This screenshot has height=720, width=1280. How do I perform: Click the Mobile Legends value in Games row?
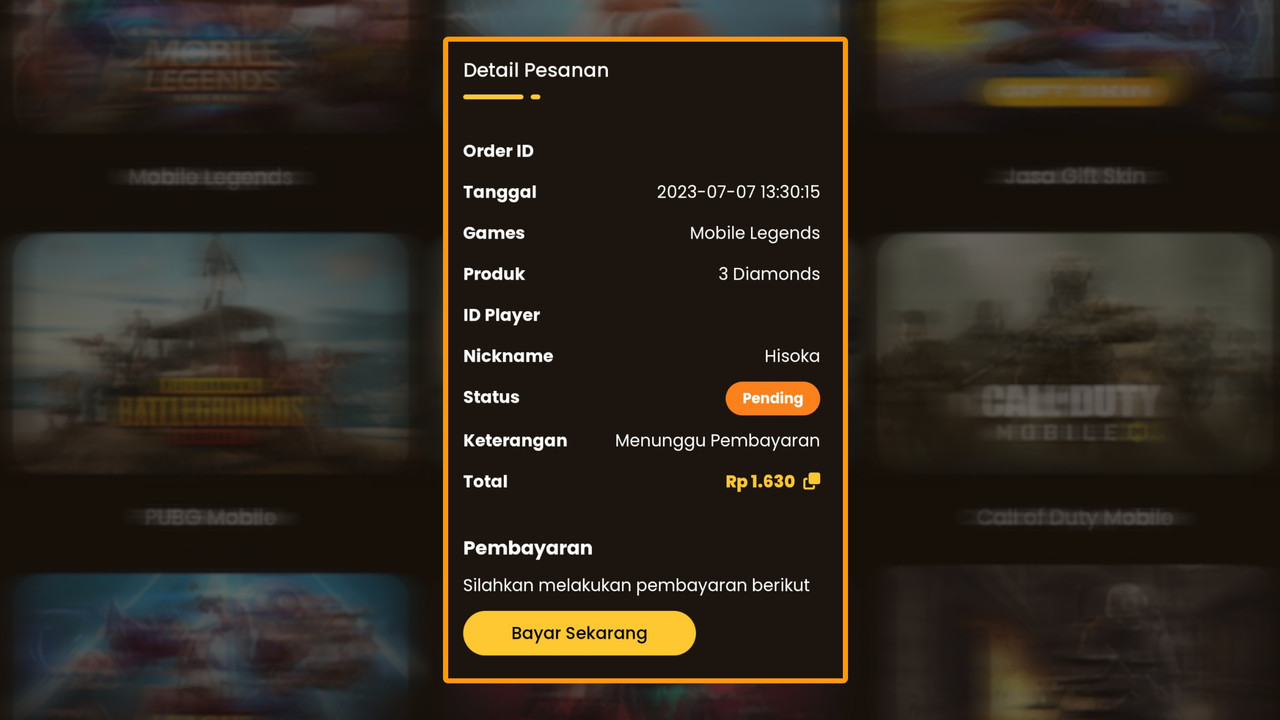(755, 233)
